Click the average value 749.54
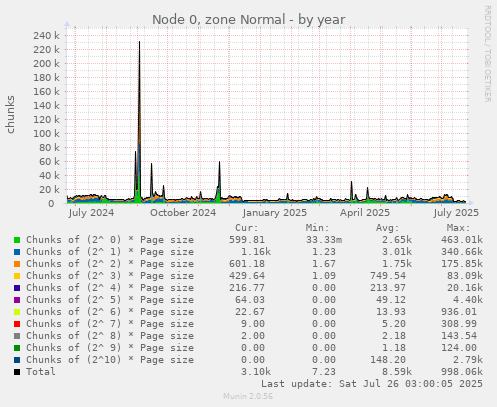497x407 pixels. [388, 276]
